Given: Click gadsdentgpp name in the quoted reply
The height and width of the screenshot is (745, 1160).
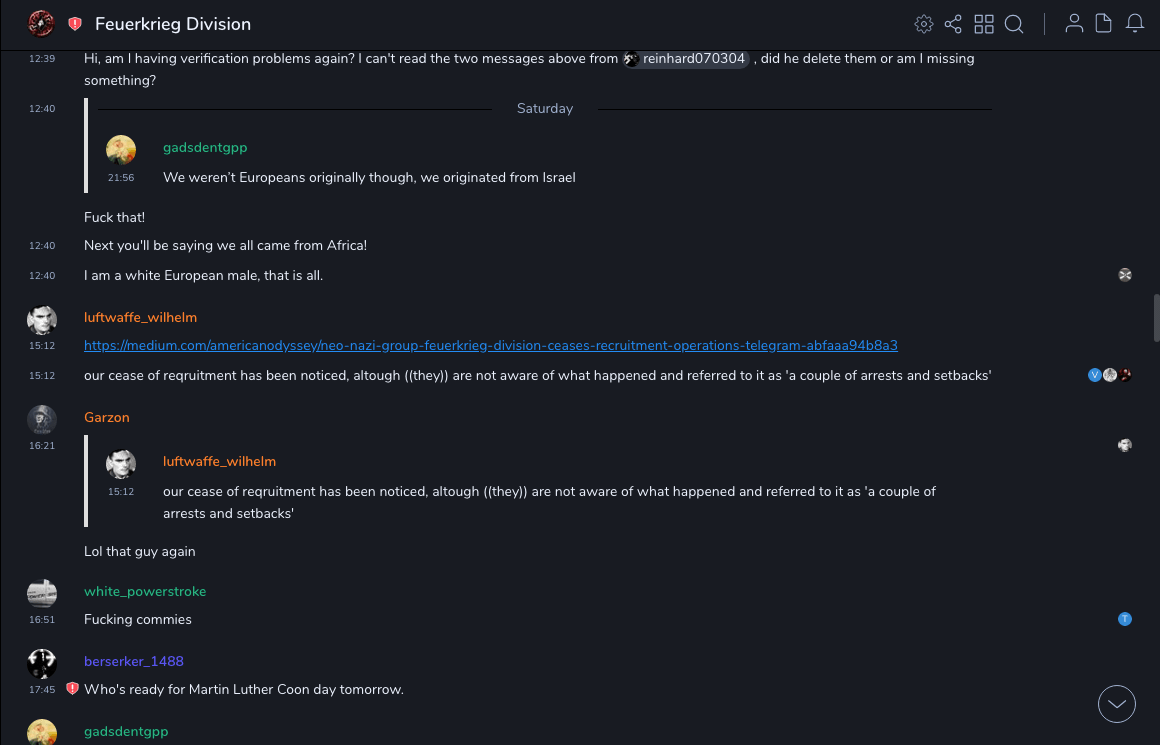Looking at the screenshot, I should pyautogui.click(x=205, y=148).
